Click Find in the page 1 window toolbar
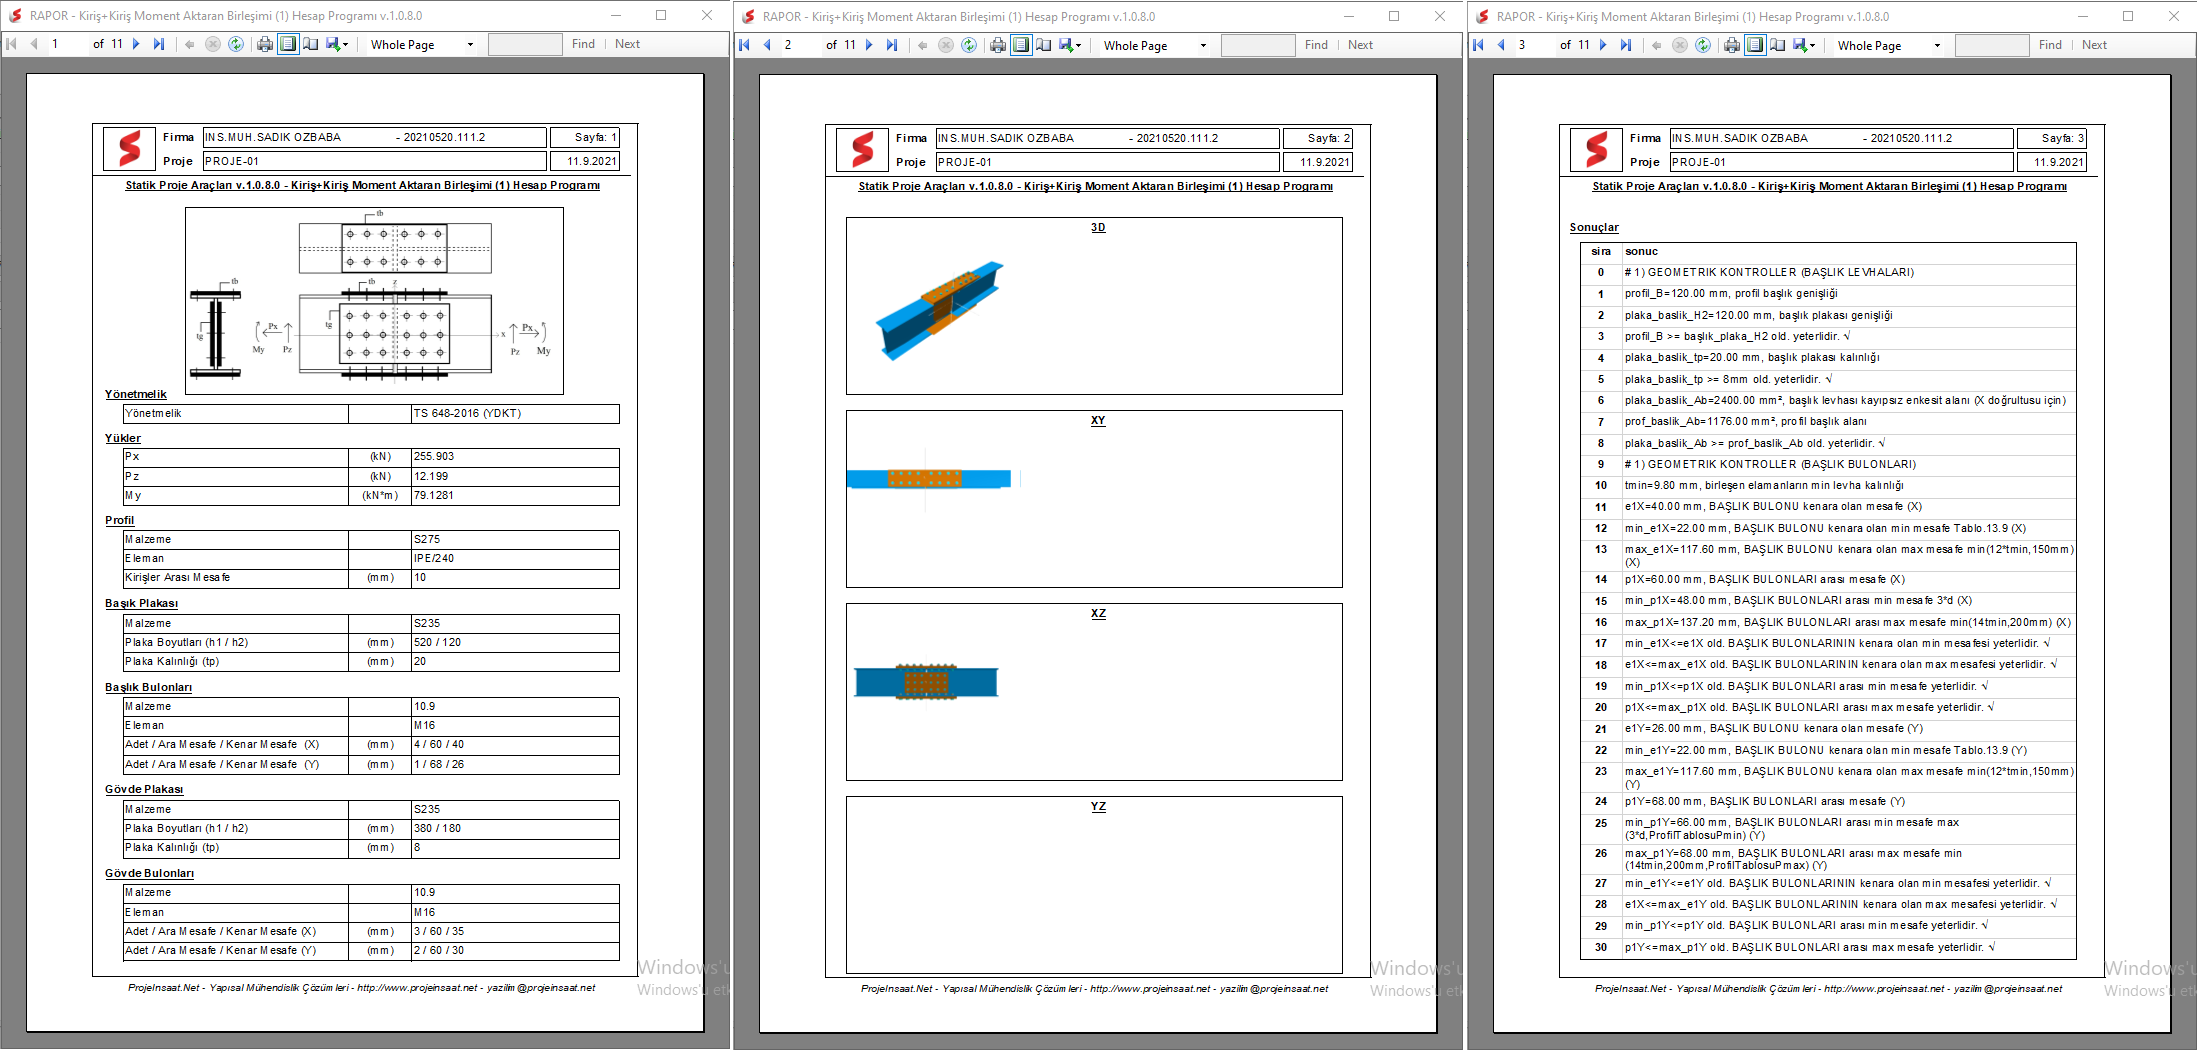 coord(583,44)
